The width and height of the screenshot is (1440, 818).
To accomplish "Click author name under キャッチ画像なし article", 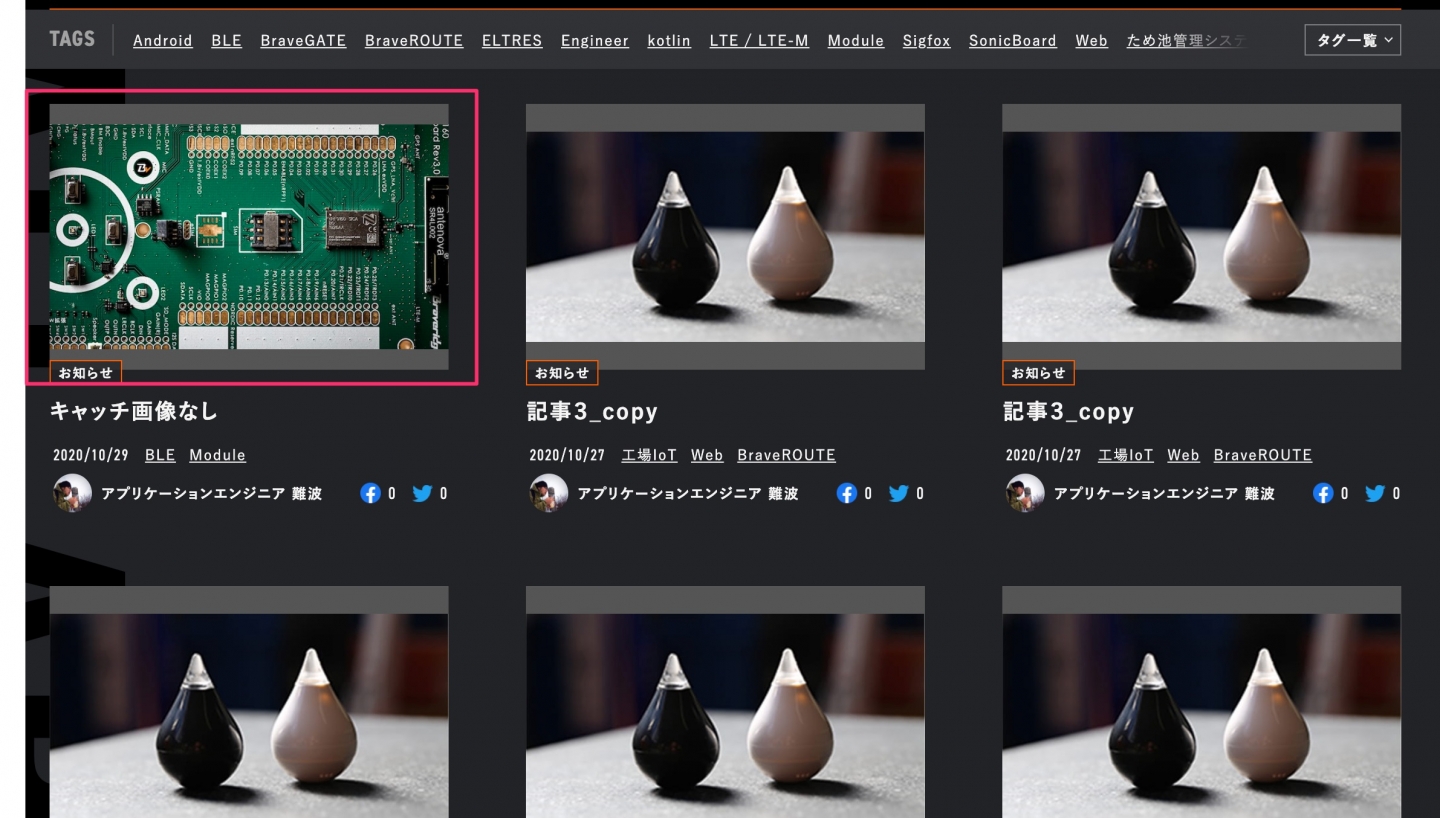I will [x=212, y=493].
